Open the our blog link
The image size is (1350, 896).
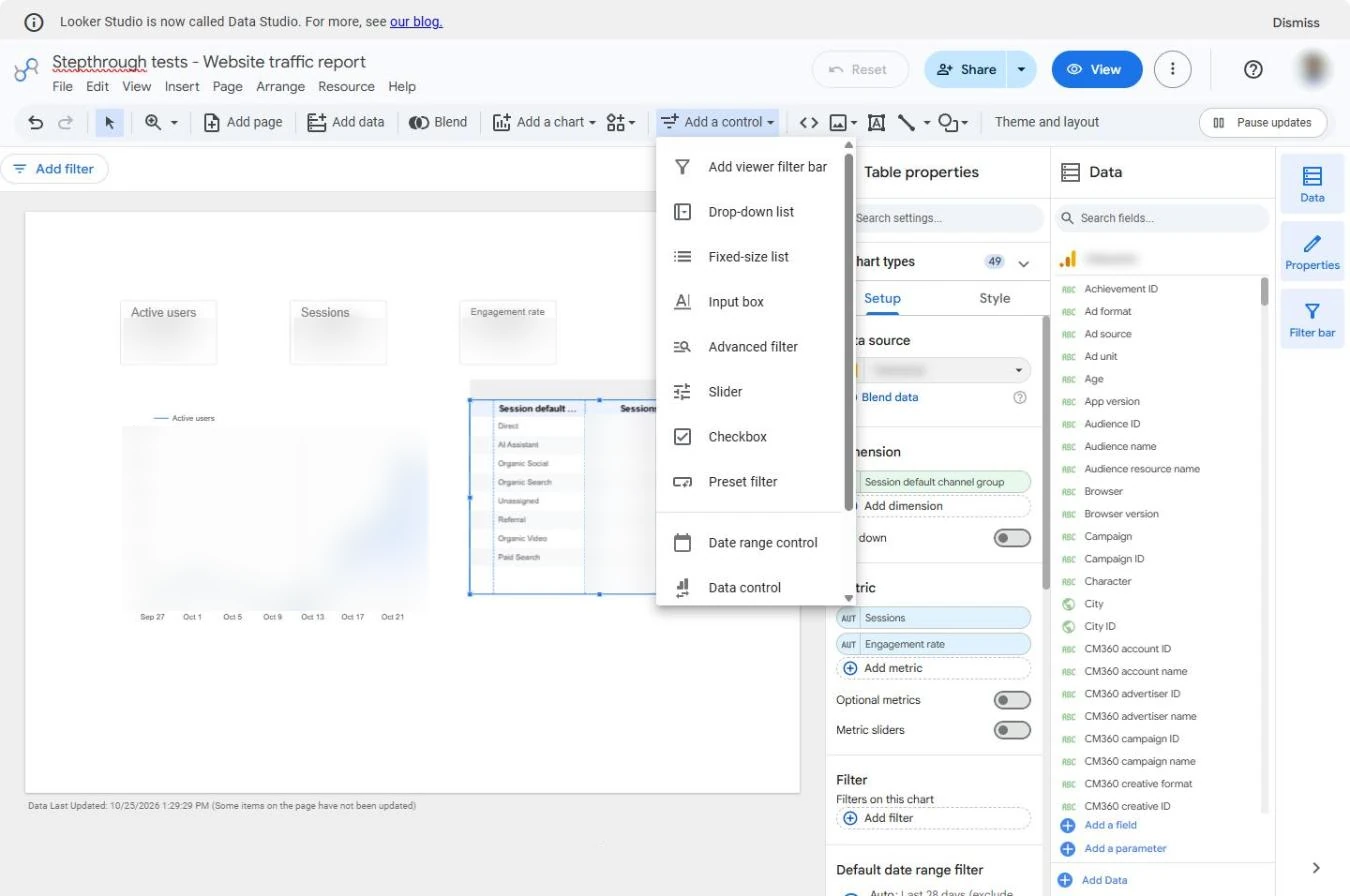[416, 21]
